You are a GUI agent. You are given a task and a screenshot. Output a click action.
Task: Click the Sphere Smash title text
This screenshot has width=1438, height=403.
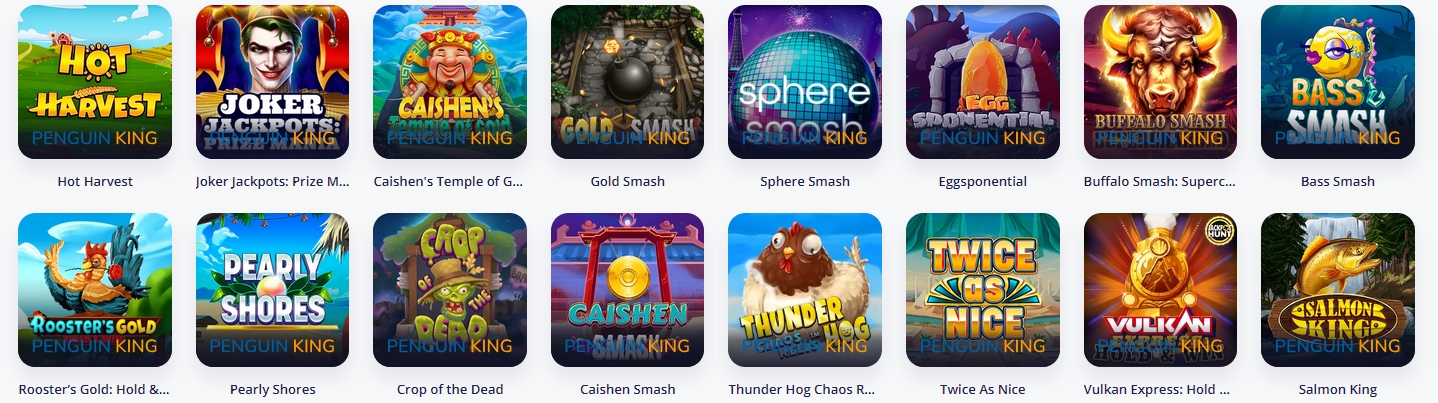click(x=805, y=182)
